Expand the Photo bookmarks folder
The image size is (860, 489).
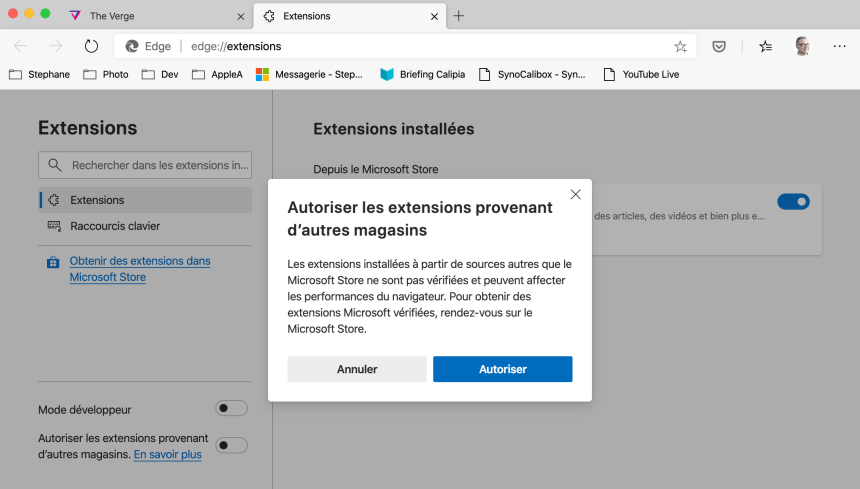106,74
